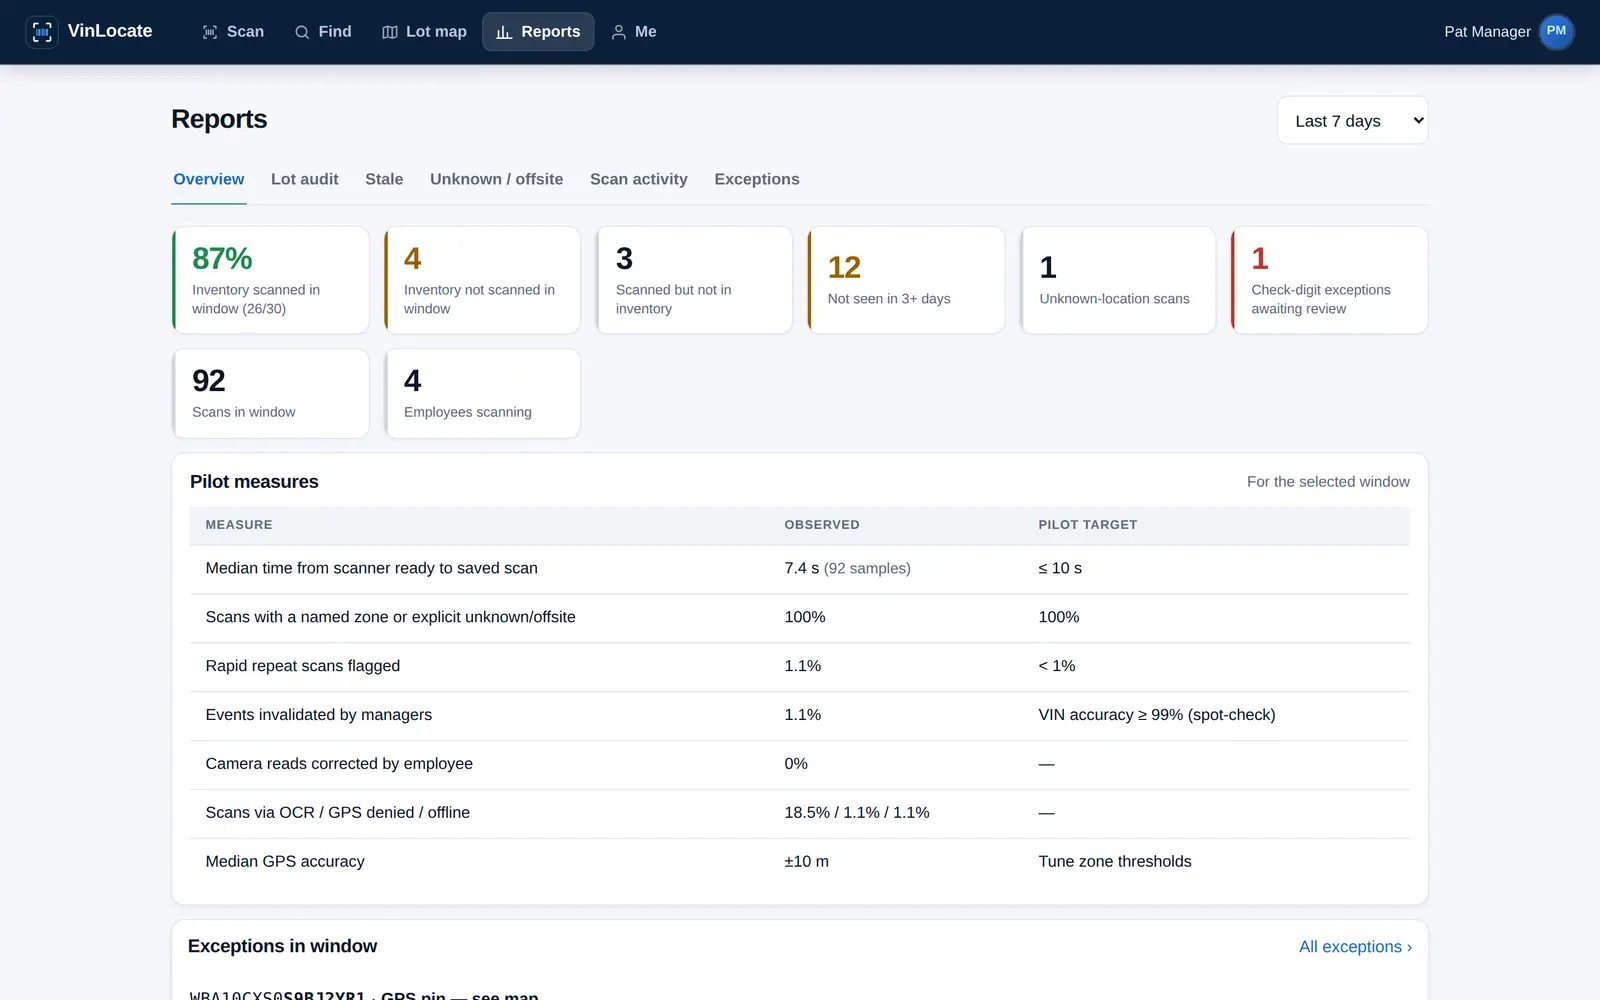Click the 18.5% / 1.1% / 1.1% value

point(857,813)
